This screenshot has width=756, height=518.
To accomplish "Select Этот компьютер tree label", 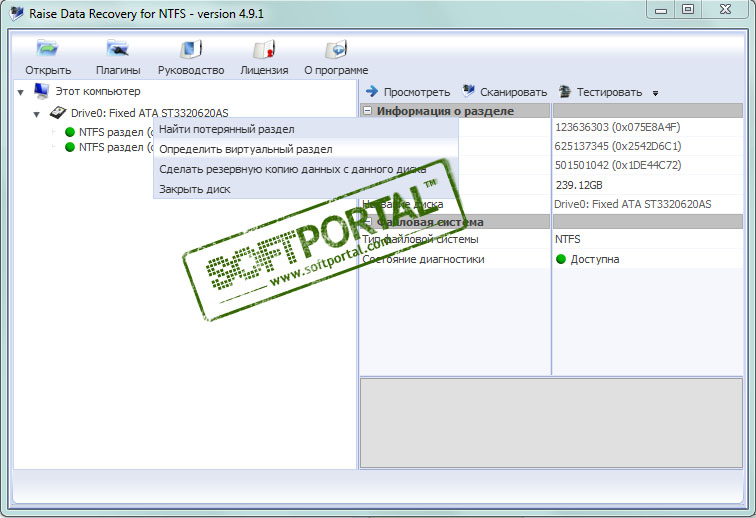I will [98, 91].
